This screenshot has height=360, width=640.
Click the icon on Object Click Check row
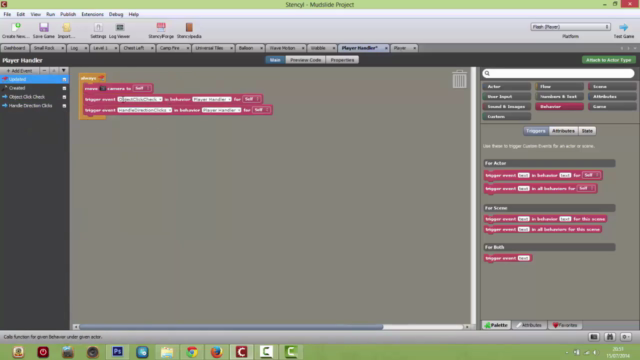tap(5, 97)
